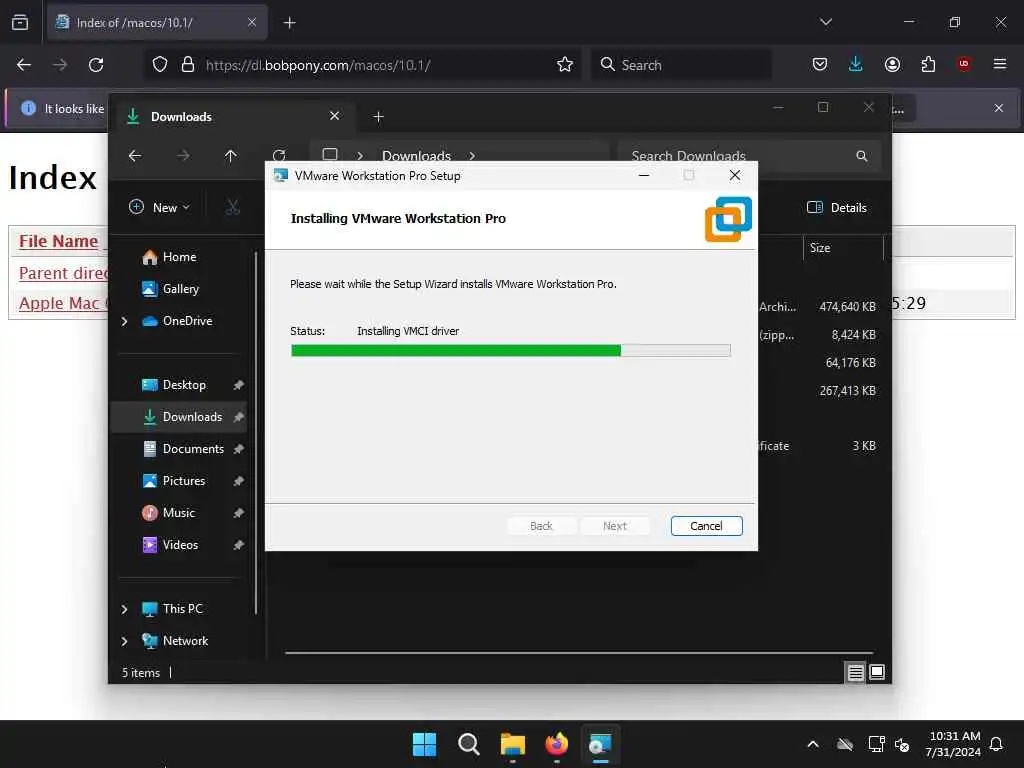Open Music in File Explorer sidebar
Image resolution: width=1024 pixels, height=768 pixels.
pos(168,513)
